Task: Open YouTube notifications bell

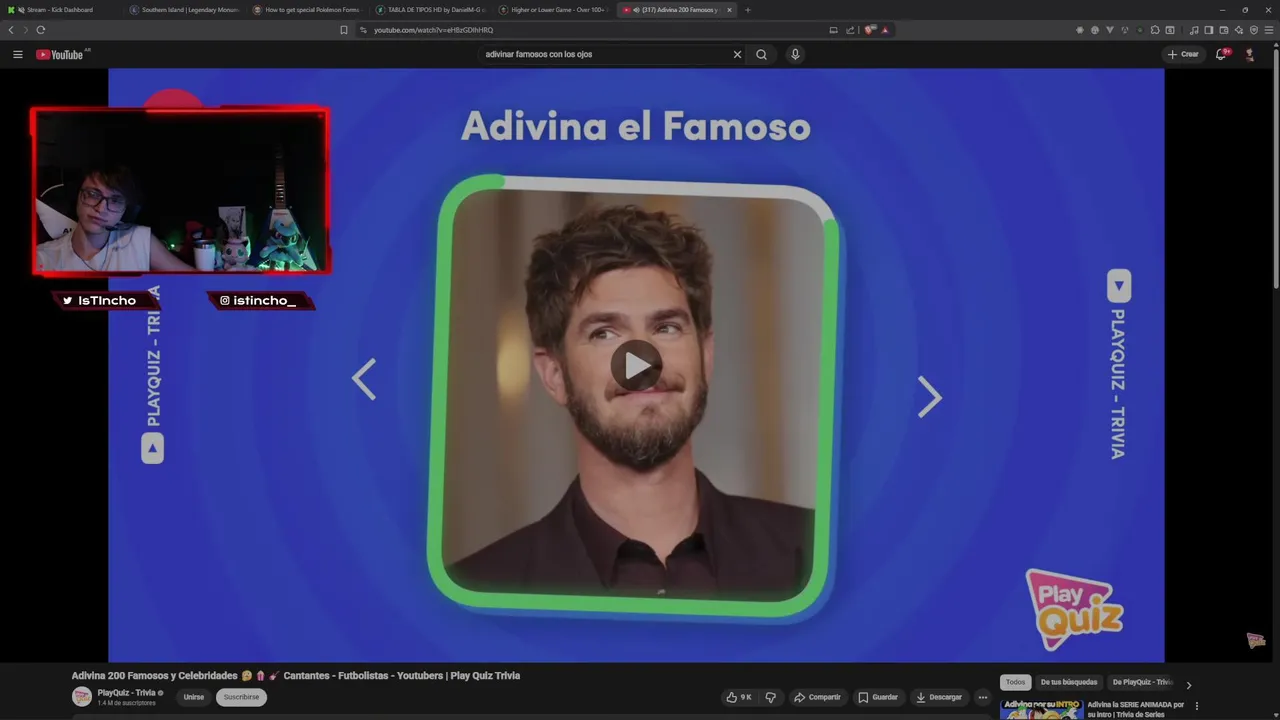Action: [x=1220, y=54]
